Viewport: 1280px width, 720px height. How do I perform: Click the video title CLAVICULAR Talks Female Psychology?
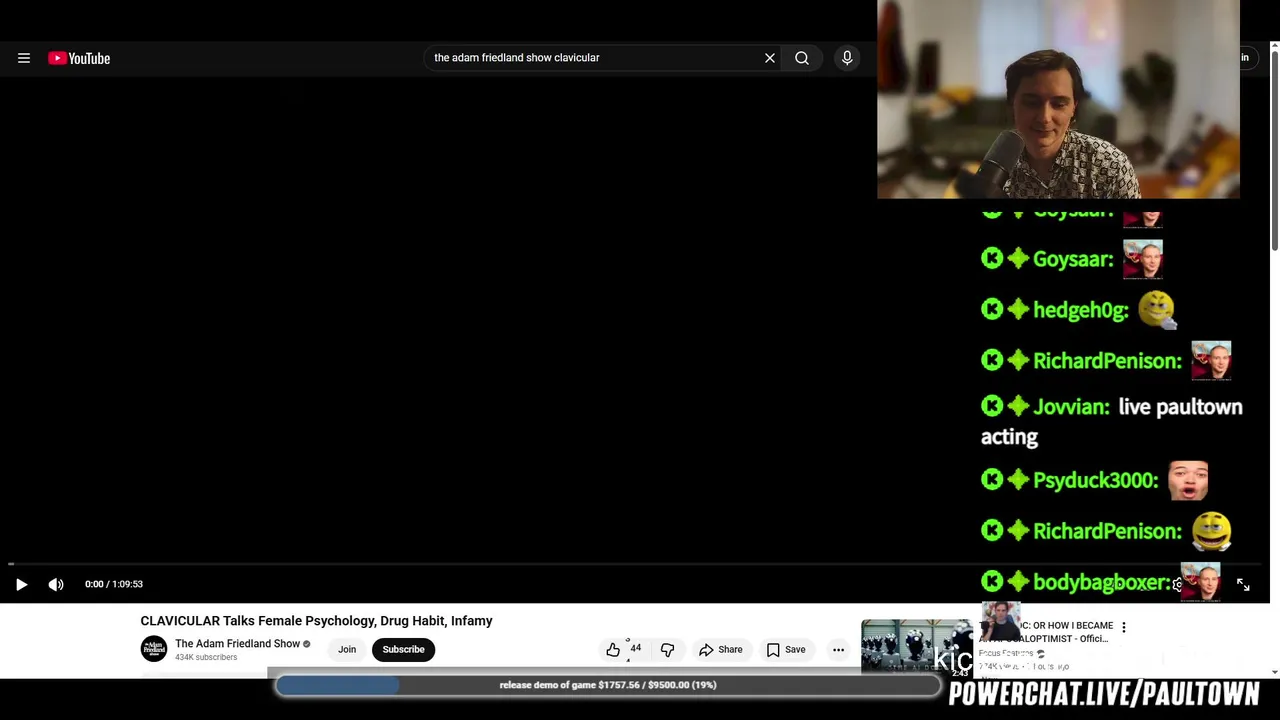[316, 621]
